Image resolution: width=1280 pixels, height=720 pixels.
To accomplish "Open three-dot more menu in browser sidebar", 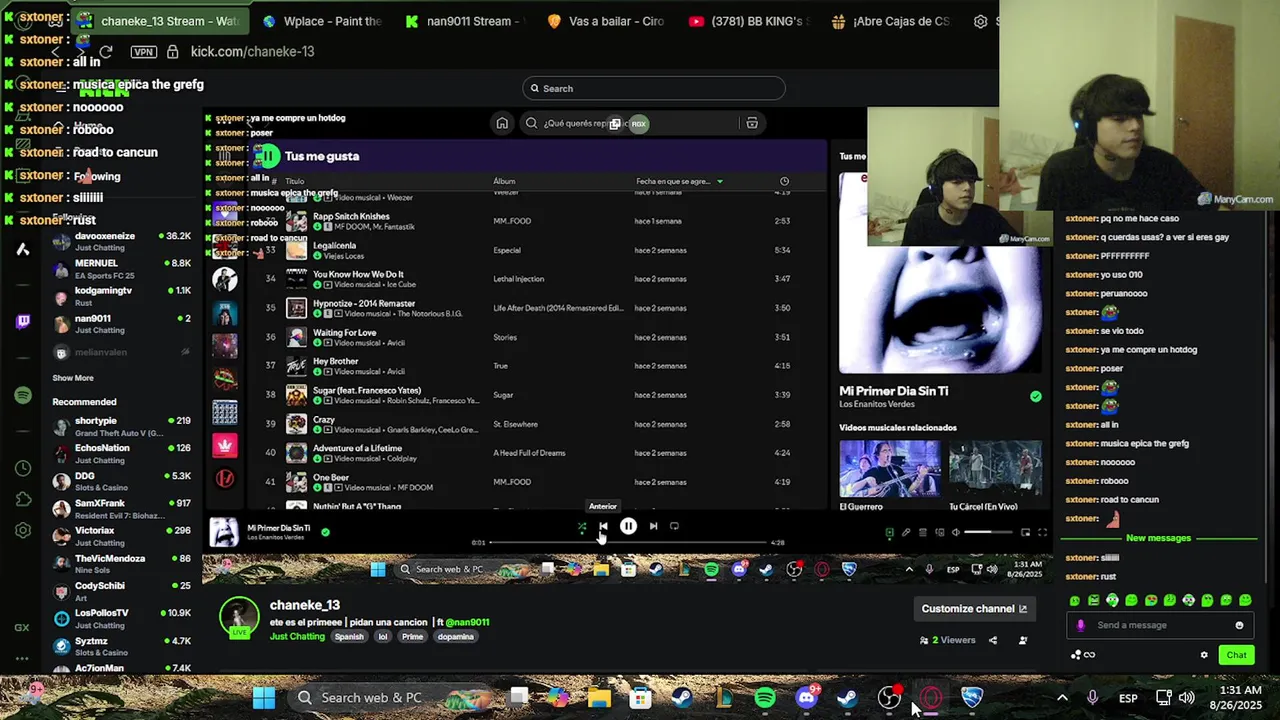I will (x=22, y=659).
